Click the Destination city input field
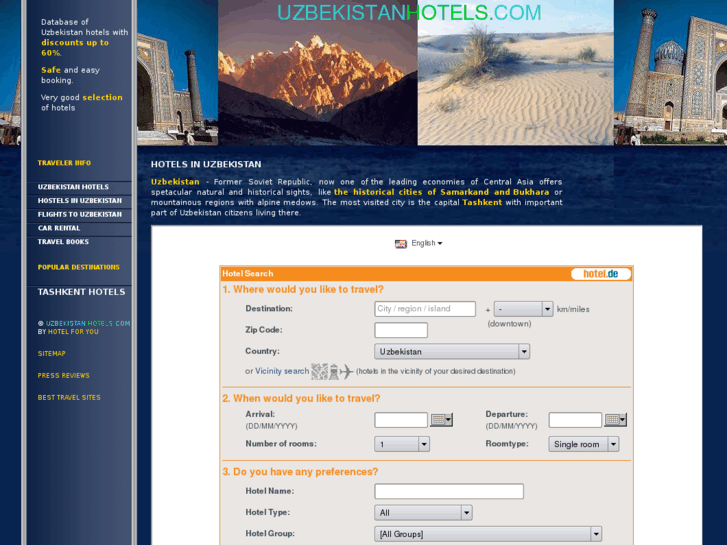This screenshot has height=545, width=727. (425, 309)
